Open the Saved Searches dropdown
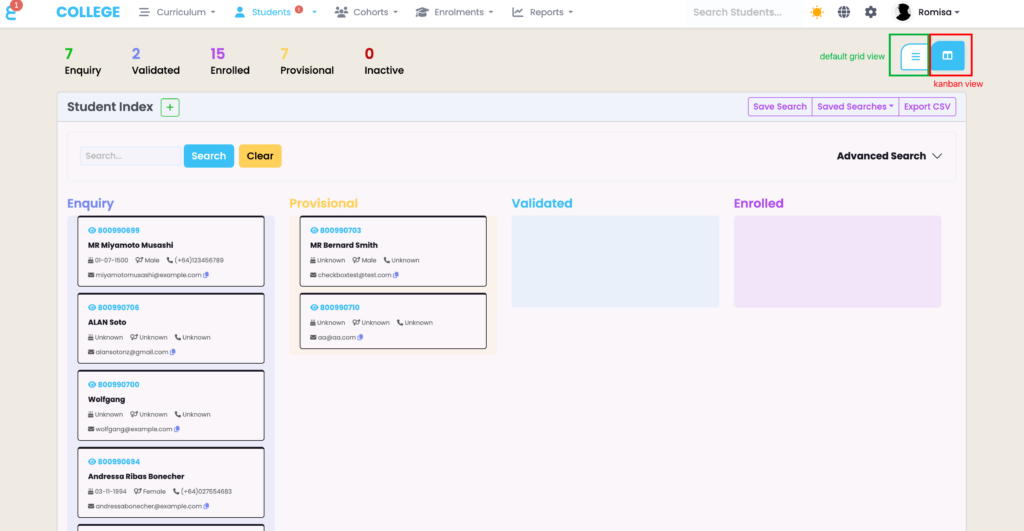1024x531 pixels. (855, 107)
